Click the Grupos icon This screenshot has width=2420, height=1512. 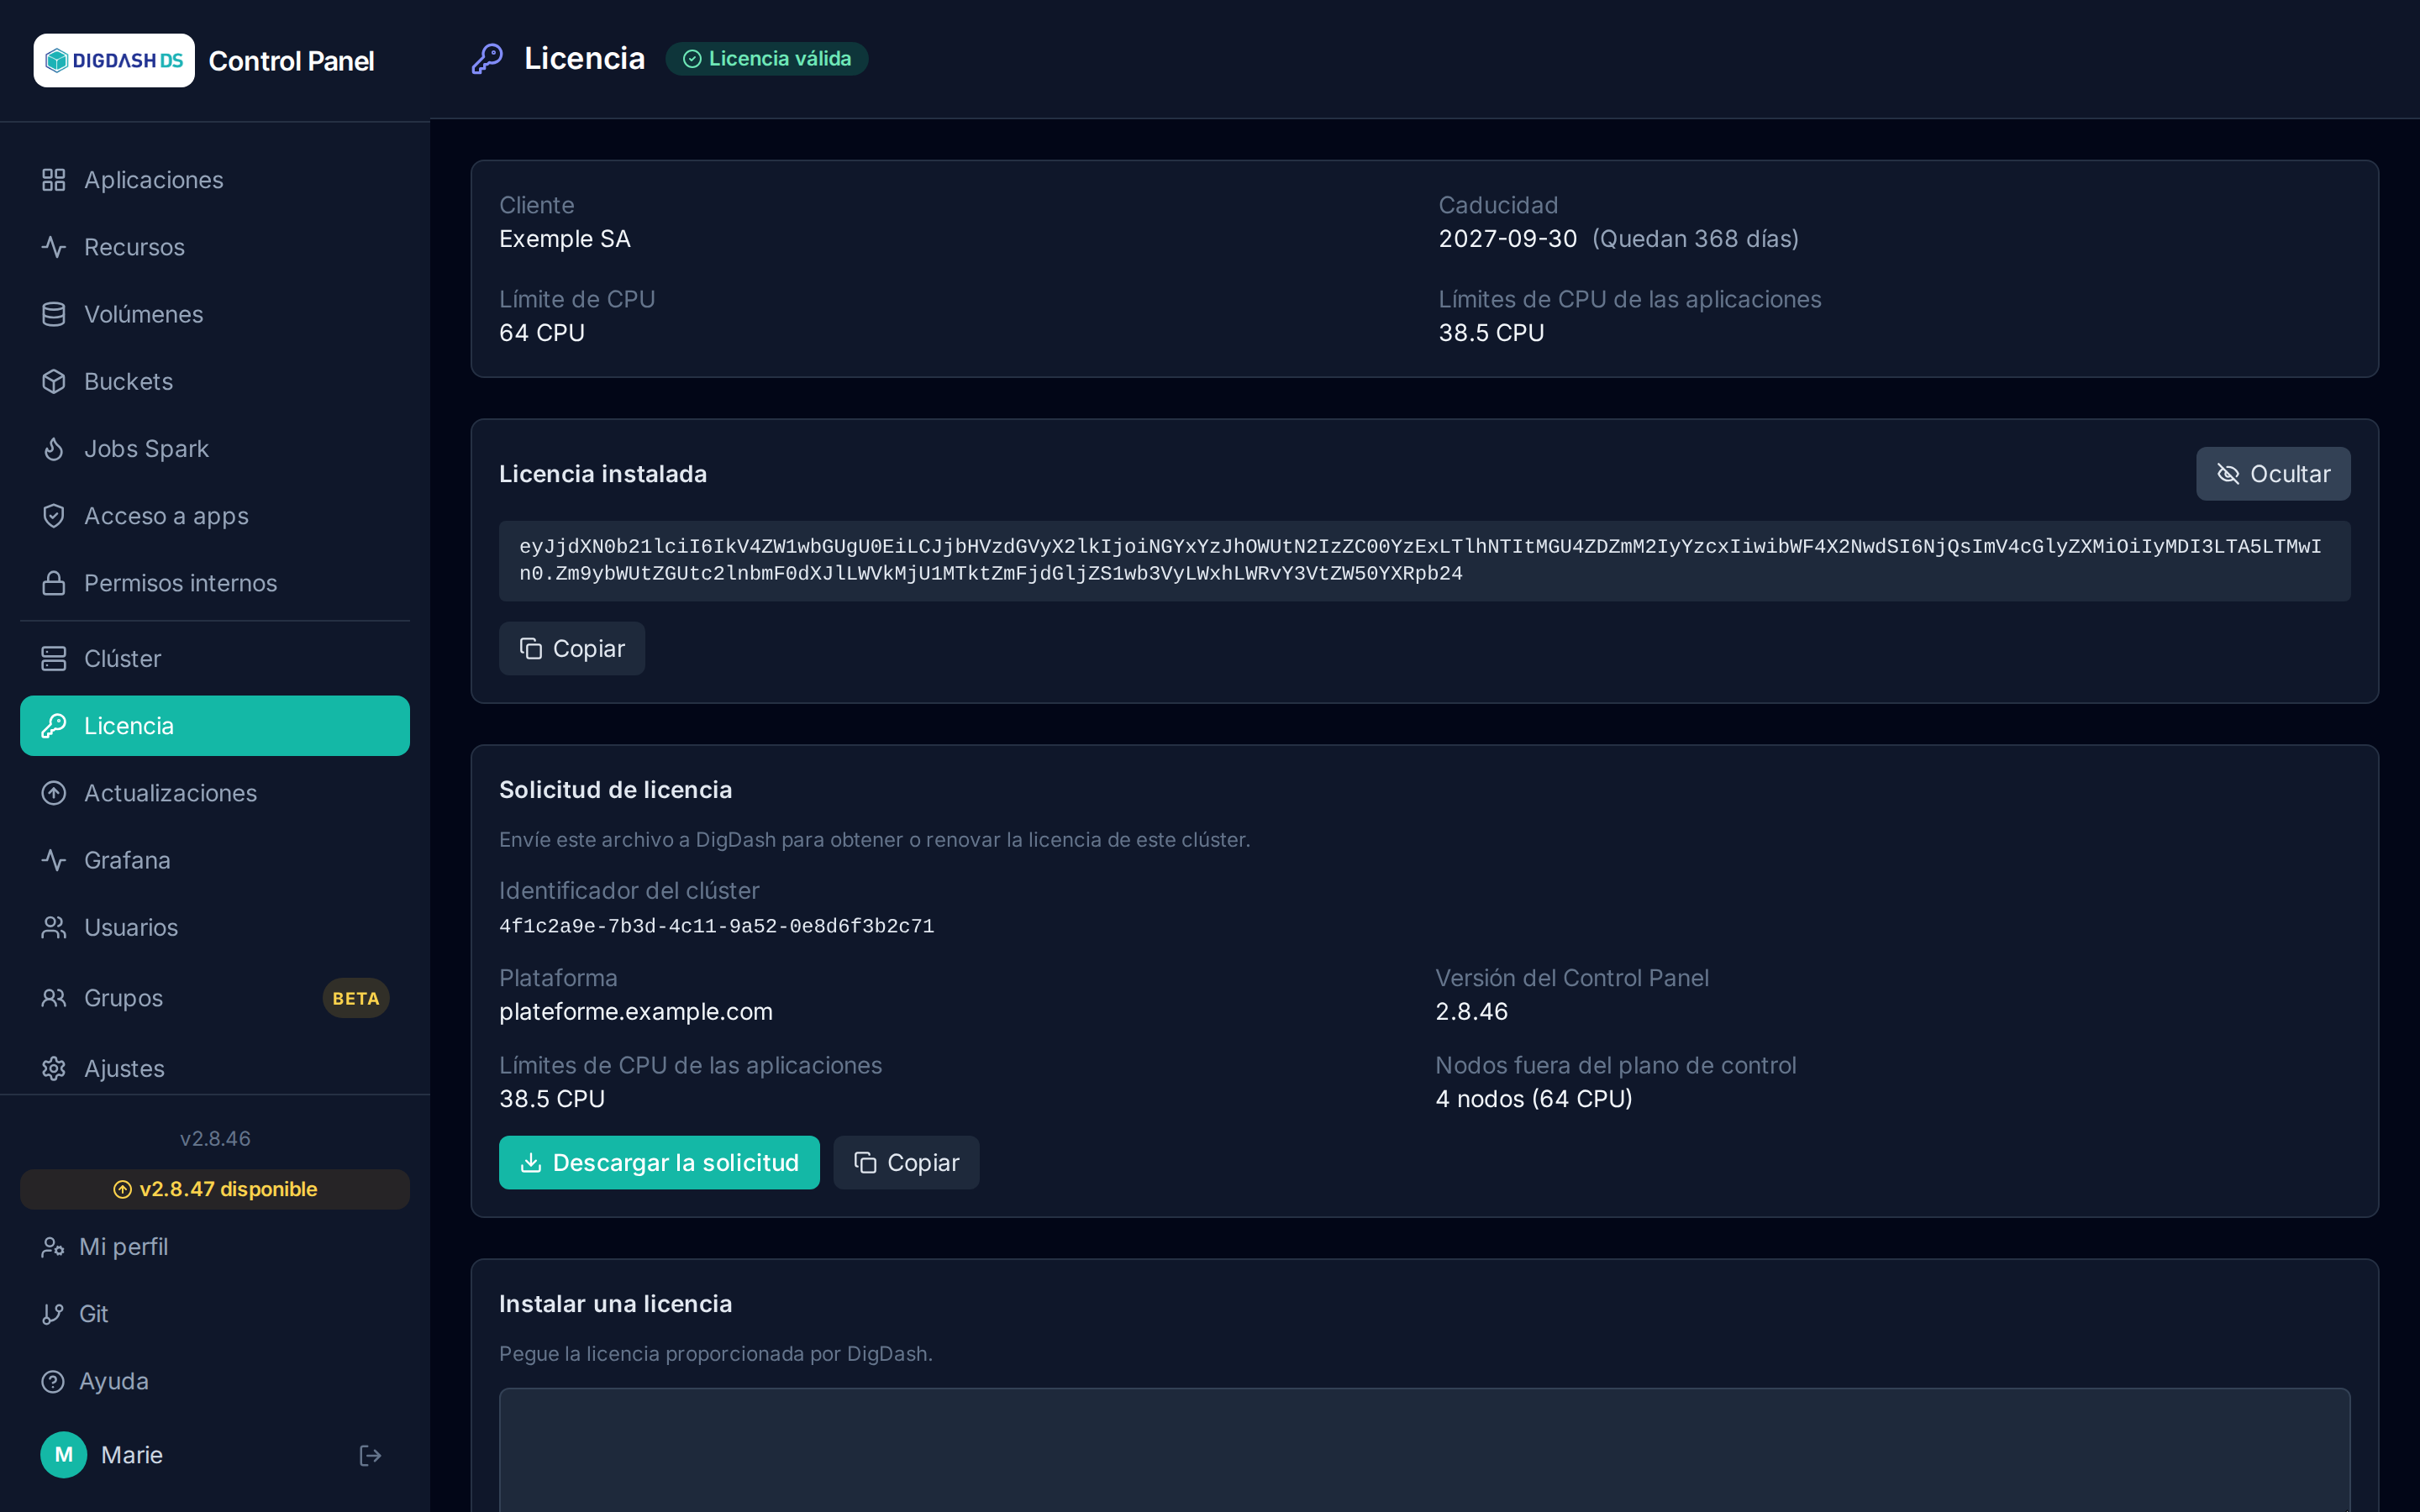(x=54, y=998)
